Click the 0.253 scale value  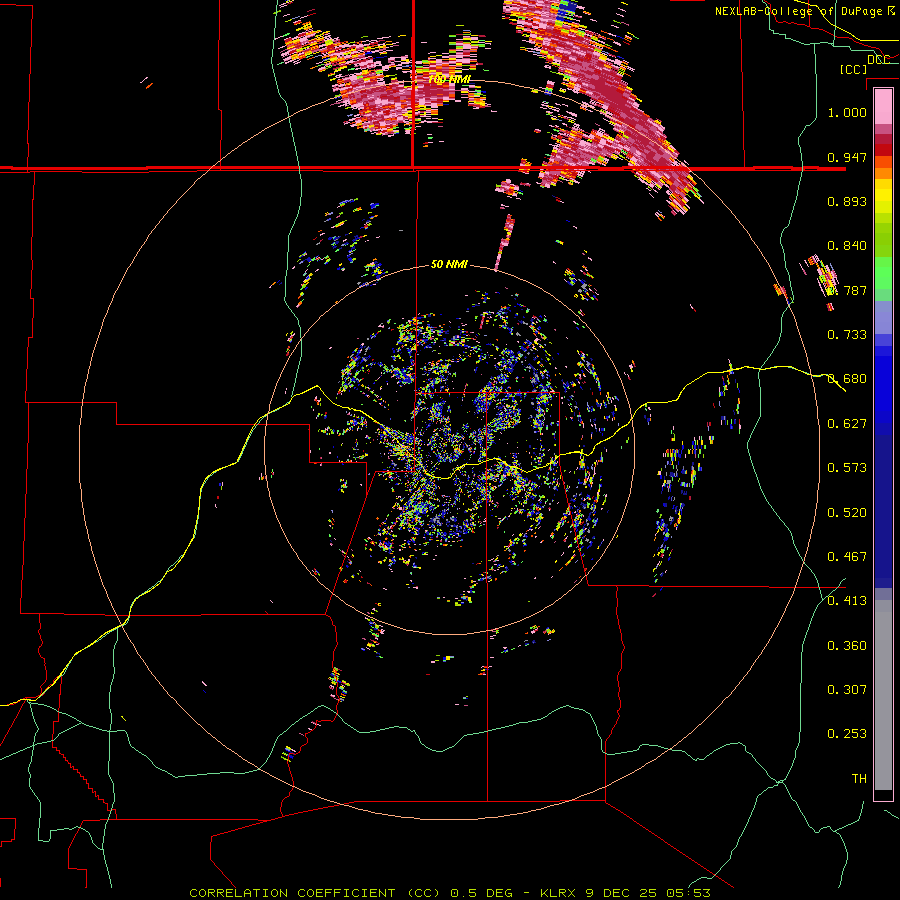tap(847, 734)
